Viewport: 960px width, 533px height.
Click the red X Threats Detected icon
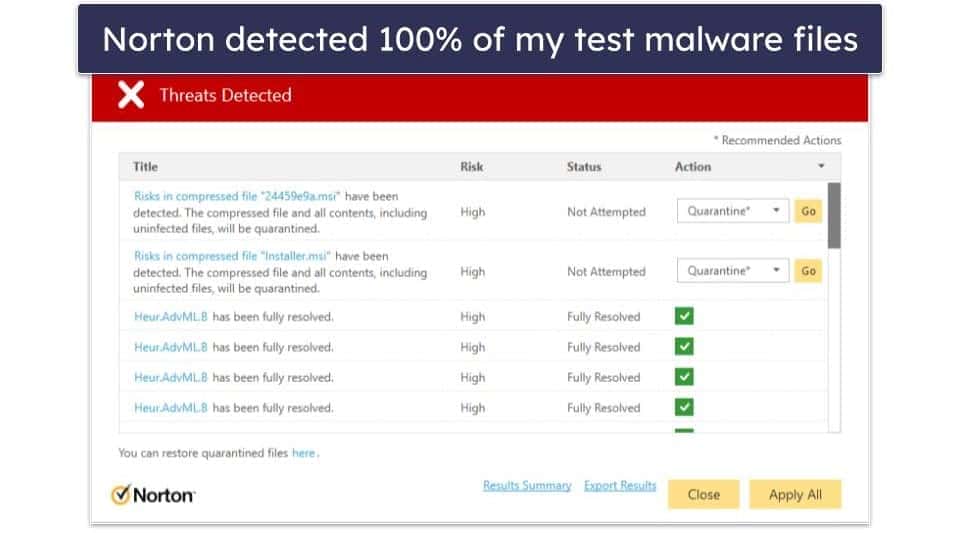coord(131,96)
